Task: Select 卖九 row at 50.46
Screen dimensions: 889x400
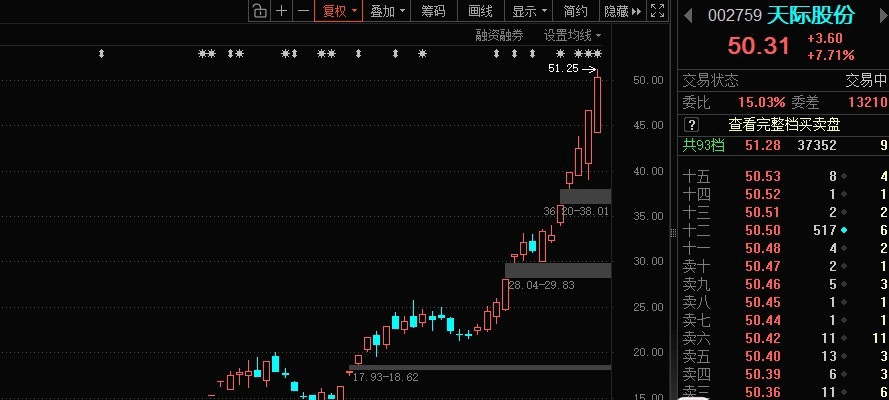Action: [x=784, y=284]
